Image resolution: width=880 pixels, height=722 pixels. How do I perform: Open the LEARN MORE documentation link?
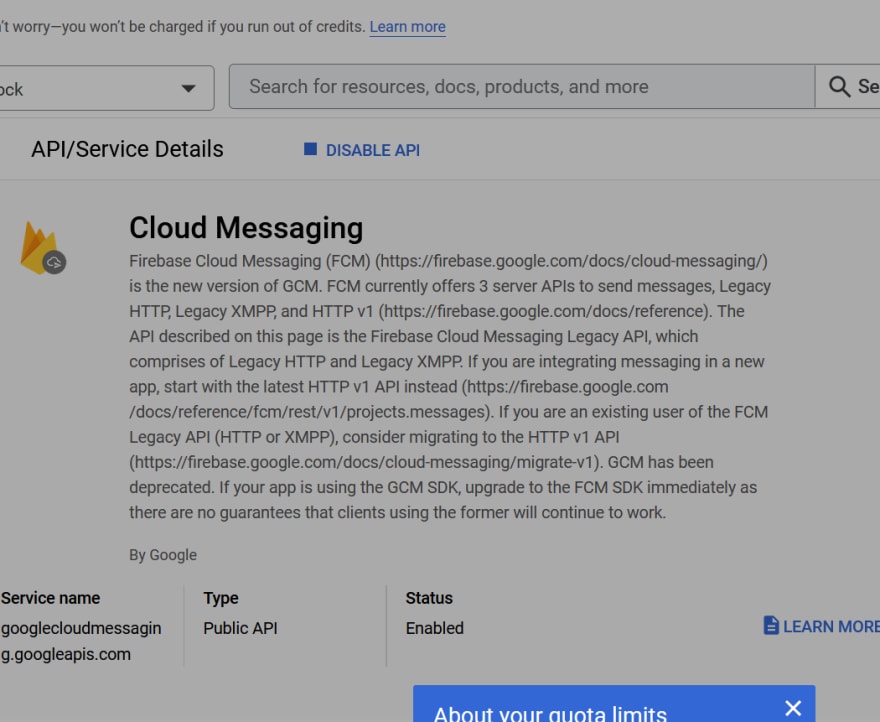click(822, 626)
